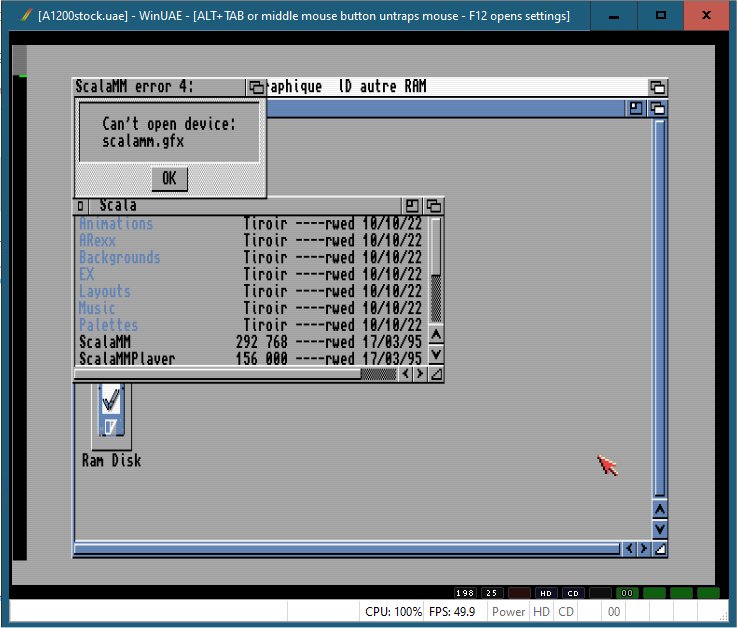Open the Music drawer
Screen dimensions: 737x628
point(97,308)
